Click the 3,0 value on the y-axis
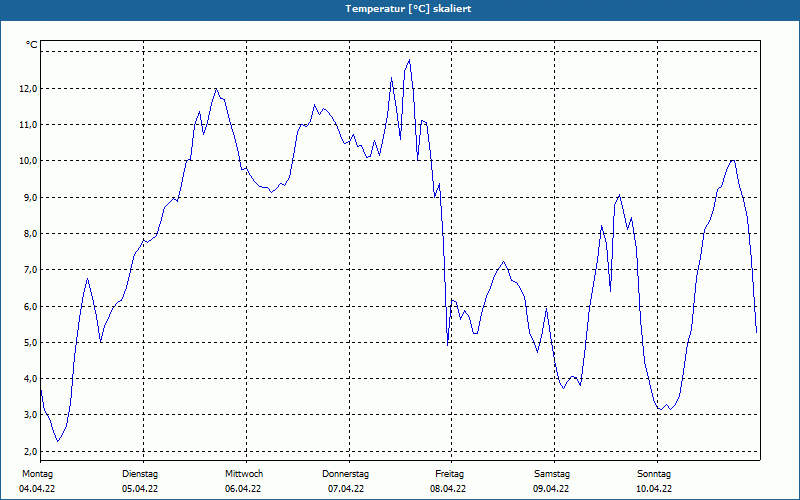Screen dimensions: 800x500 coord(31,415)
